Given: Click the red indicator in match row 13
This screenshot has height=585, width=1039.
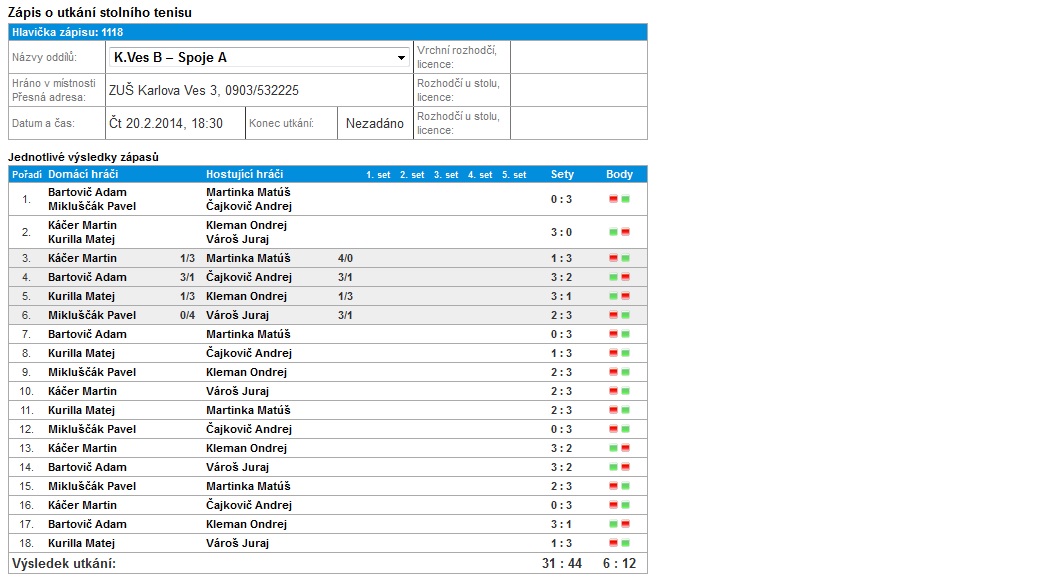Looking at the screenshot, I should coord(626,448).
